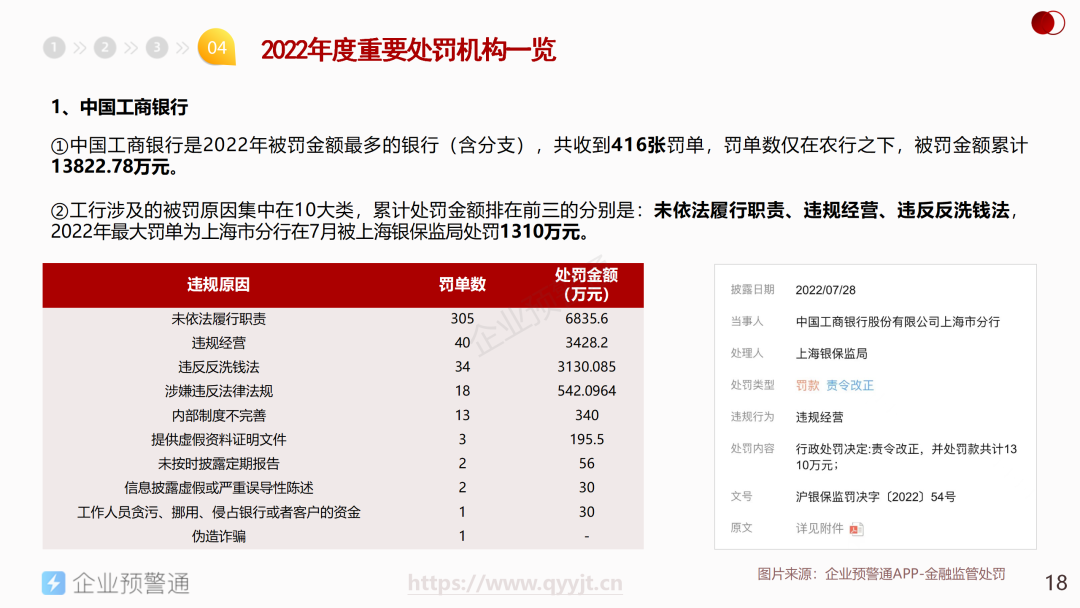
Task: Click the 详见附件 link in the card
Action: 819,528
